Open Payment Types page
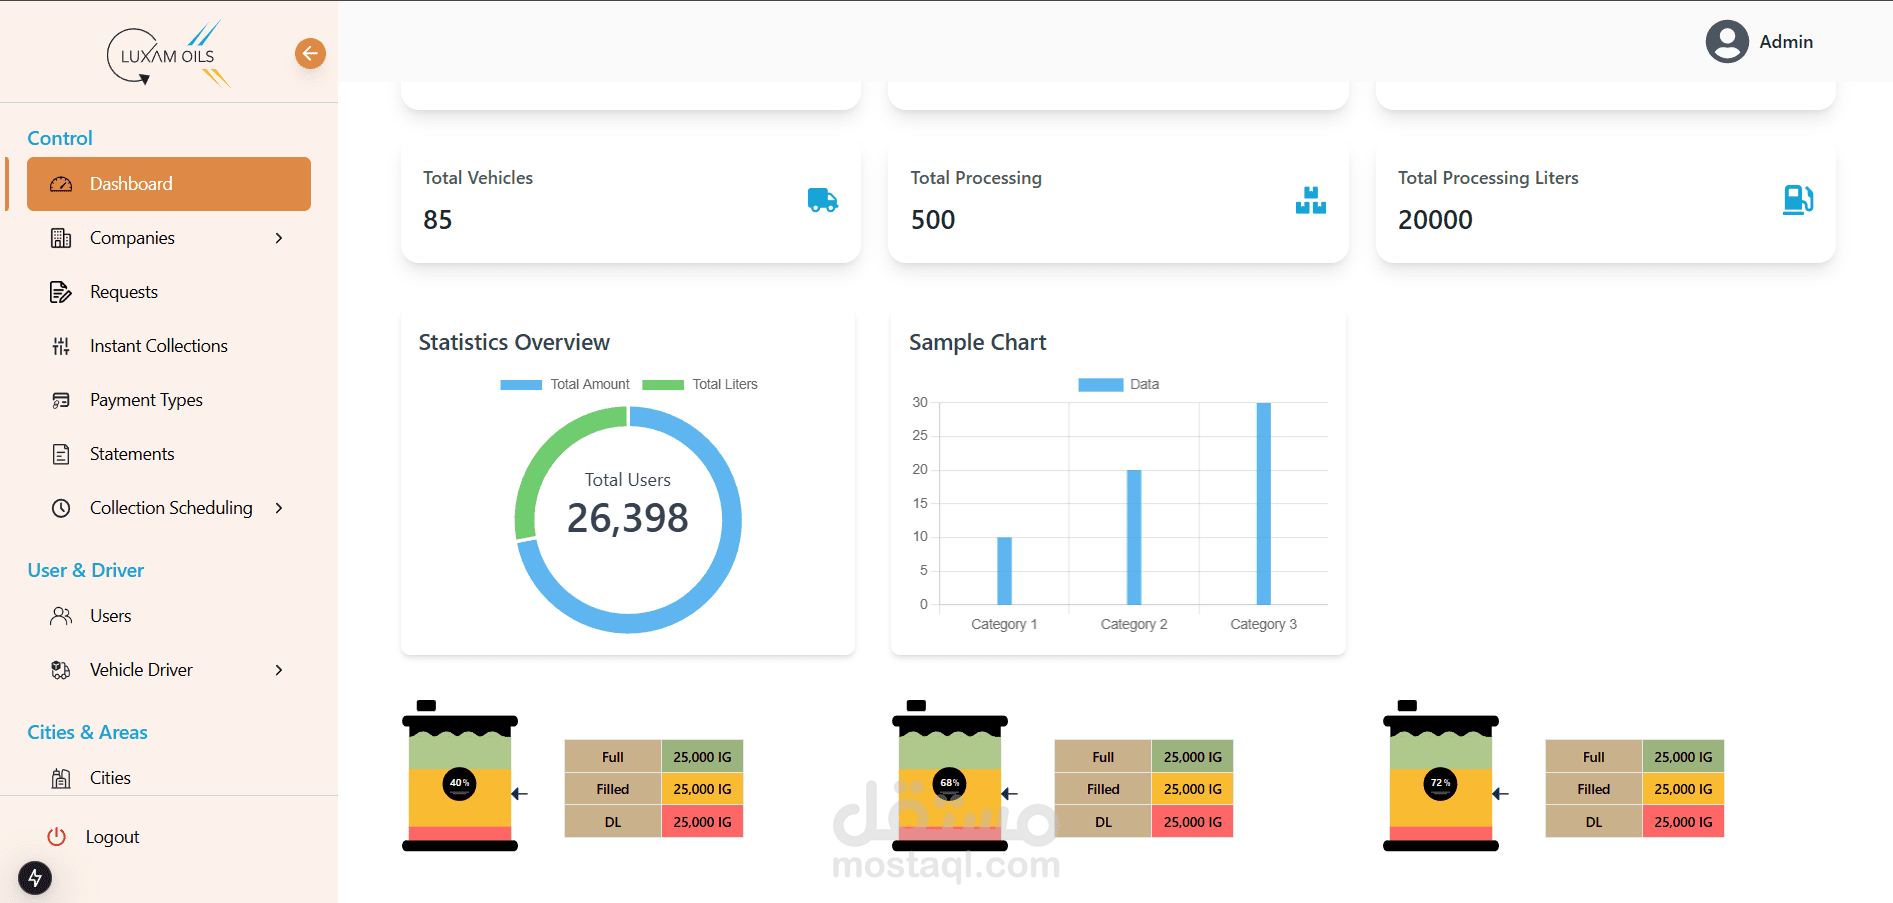 (146, 400)
